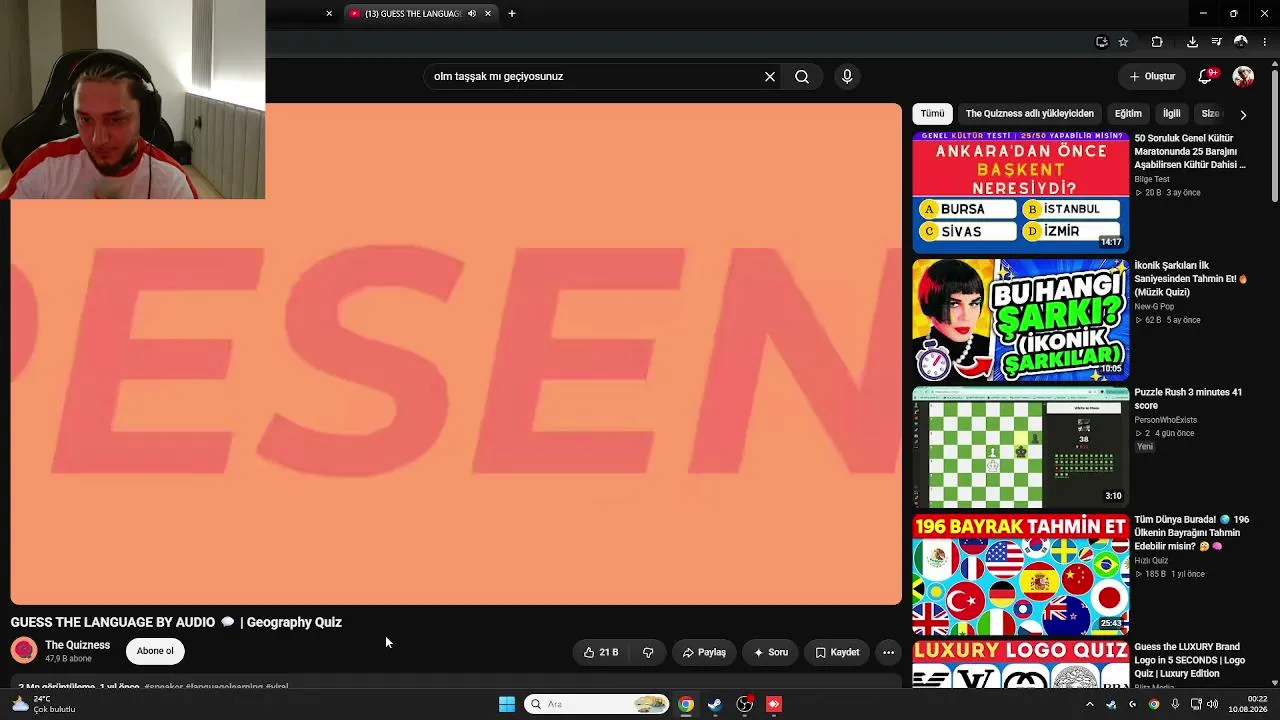Save video with Kaydet button

(x=837, y=652)
